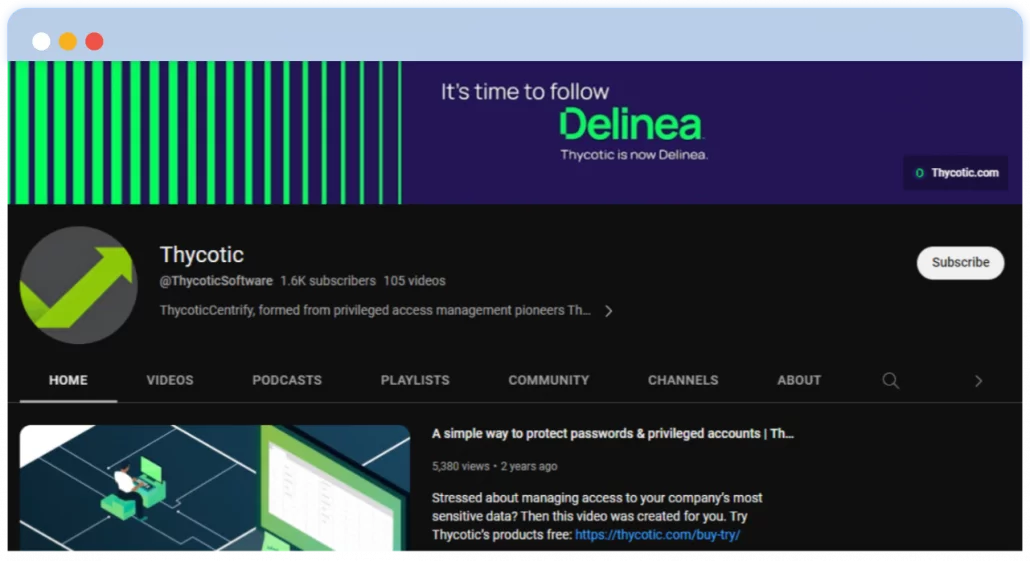Image resolution: width=1030 pixels, height=561 pixels.
Task: Open the ABOUT tab
Action: pyautogui.click(x=799, y=380)
